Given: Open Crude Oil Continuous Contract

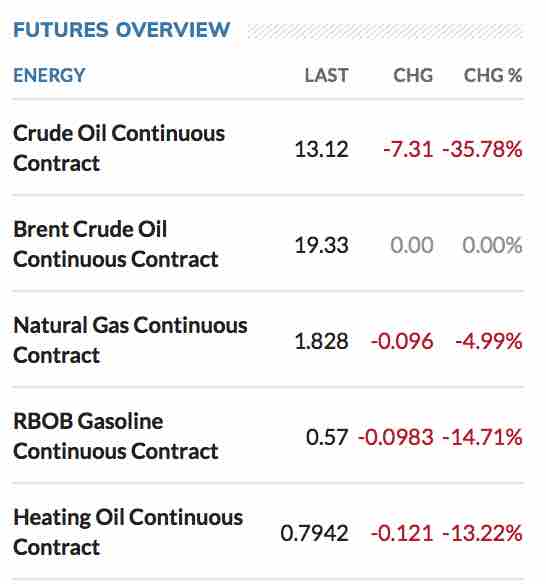Looking at the screenshot, I should coord(119,148).
